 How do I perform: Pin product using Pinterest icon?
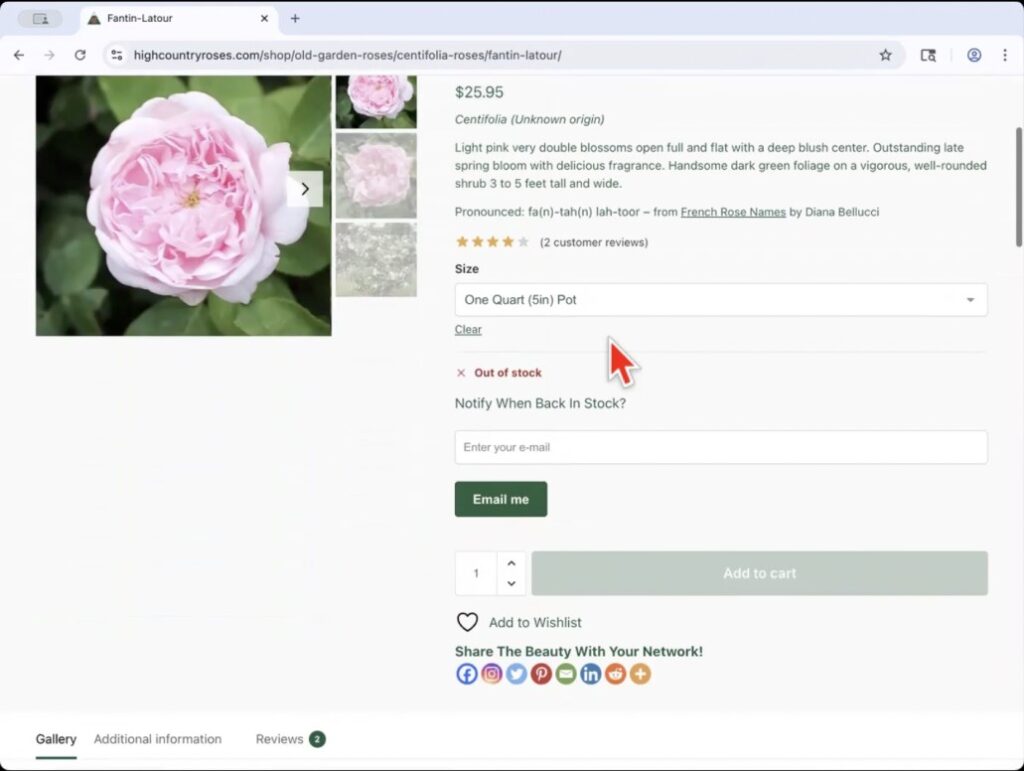click(541, 674)
